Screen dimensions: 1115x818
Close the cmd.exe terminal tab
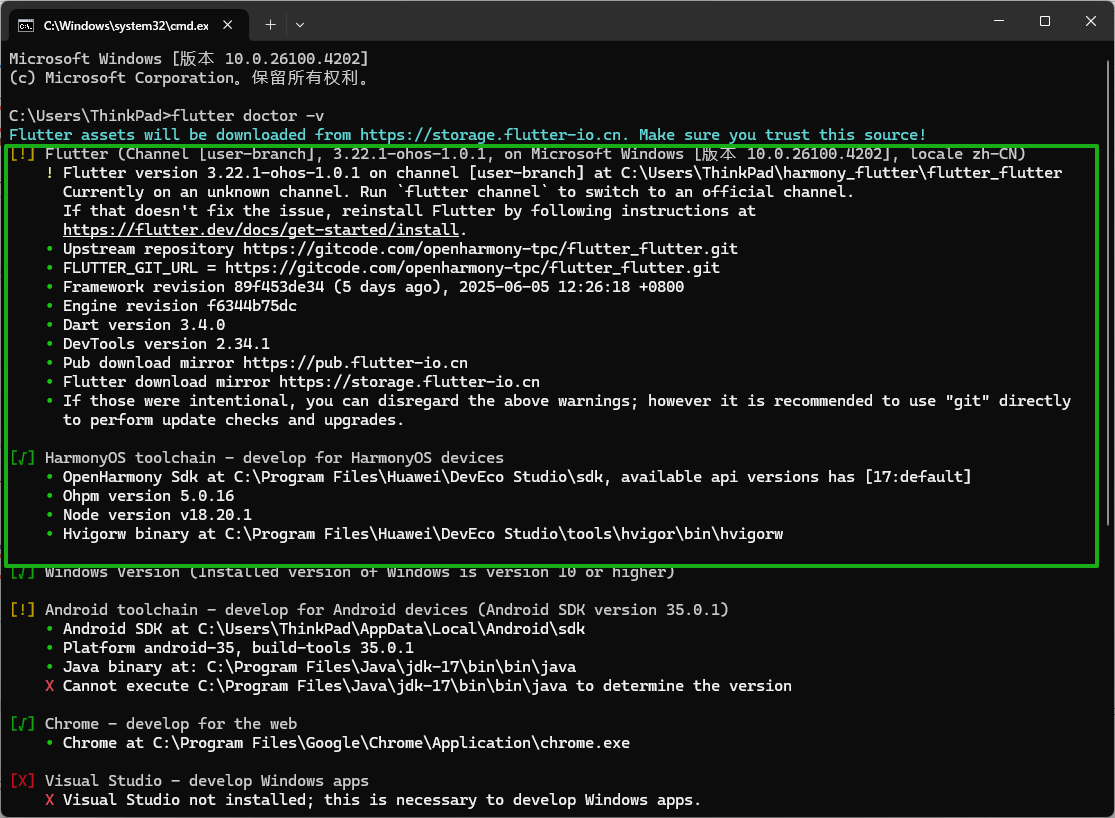tap(228, 25)
